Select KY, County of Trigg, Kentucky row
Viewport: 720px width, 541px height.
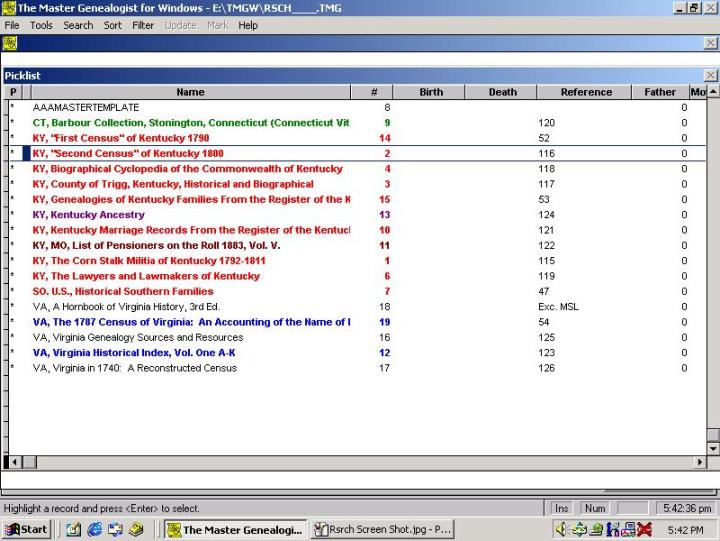(x=357, y=184)
